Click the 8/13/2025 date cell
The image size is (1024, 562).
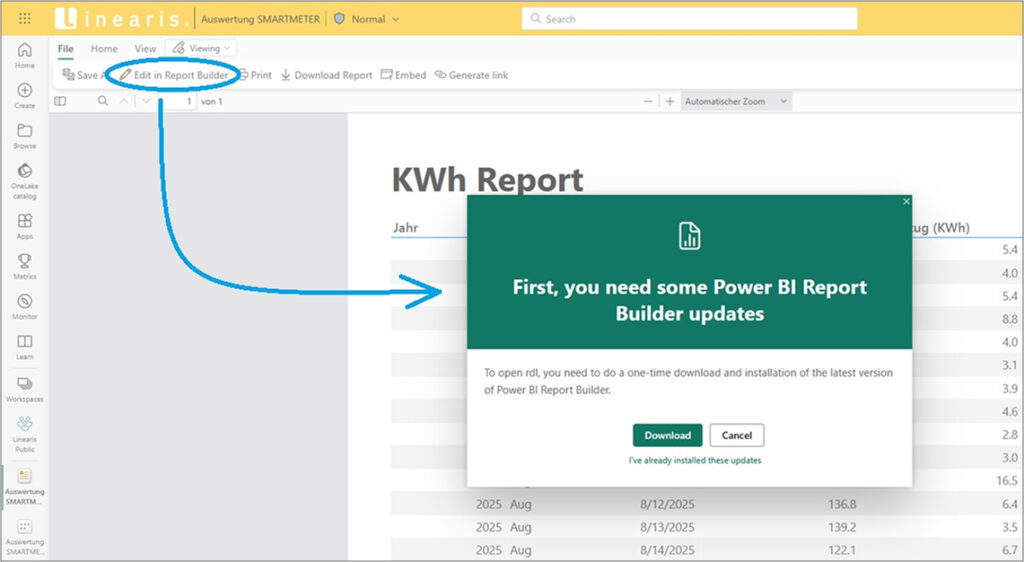click(x=667, y=527)
